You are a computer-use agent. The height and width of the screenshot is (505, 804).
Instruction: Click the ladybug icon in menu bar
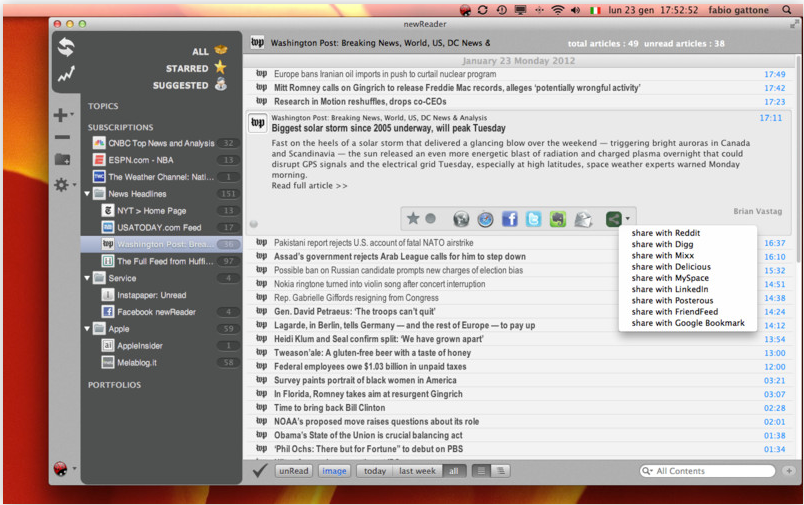(x=465, y=10)
